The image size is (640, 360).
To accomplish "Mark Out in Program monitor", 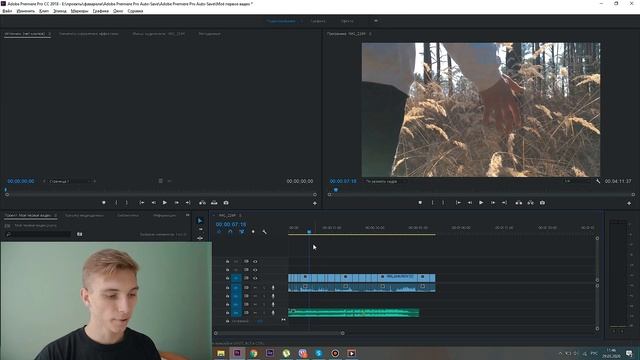I will click(443, 202).
